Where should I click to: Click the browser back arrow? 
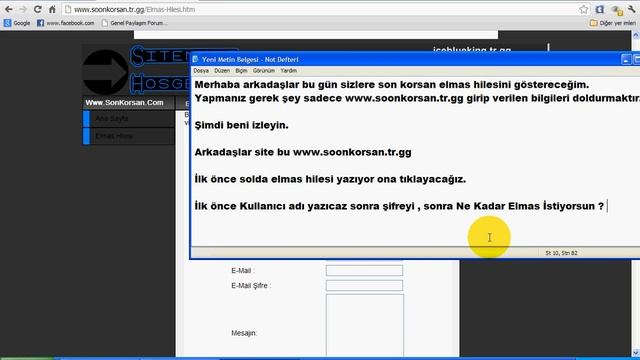(9, 9)
